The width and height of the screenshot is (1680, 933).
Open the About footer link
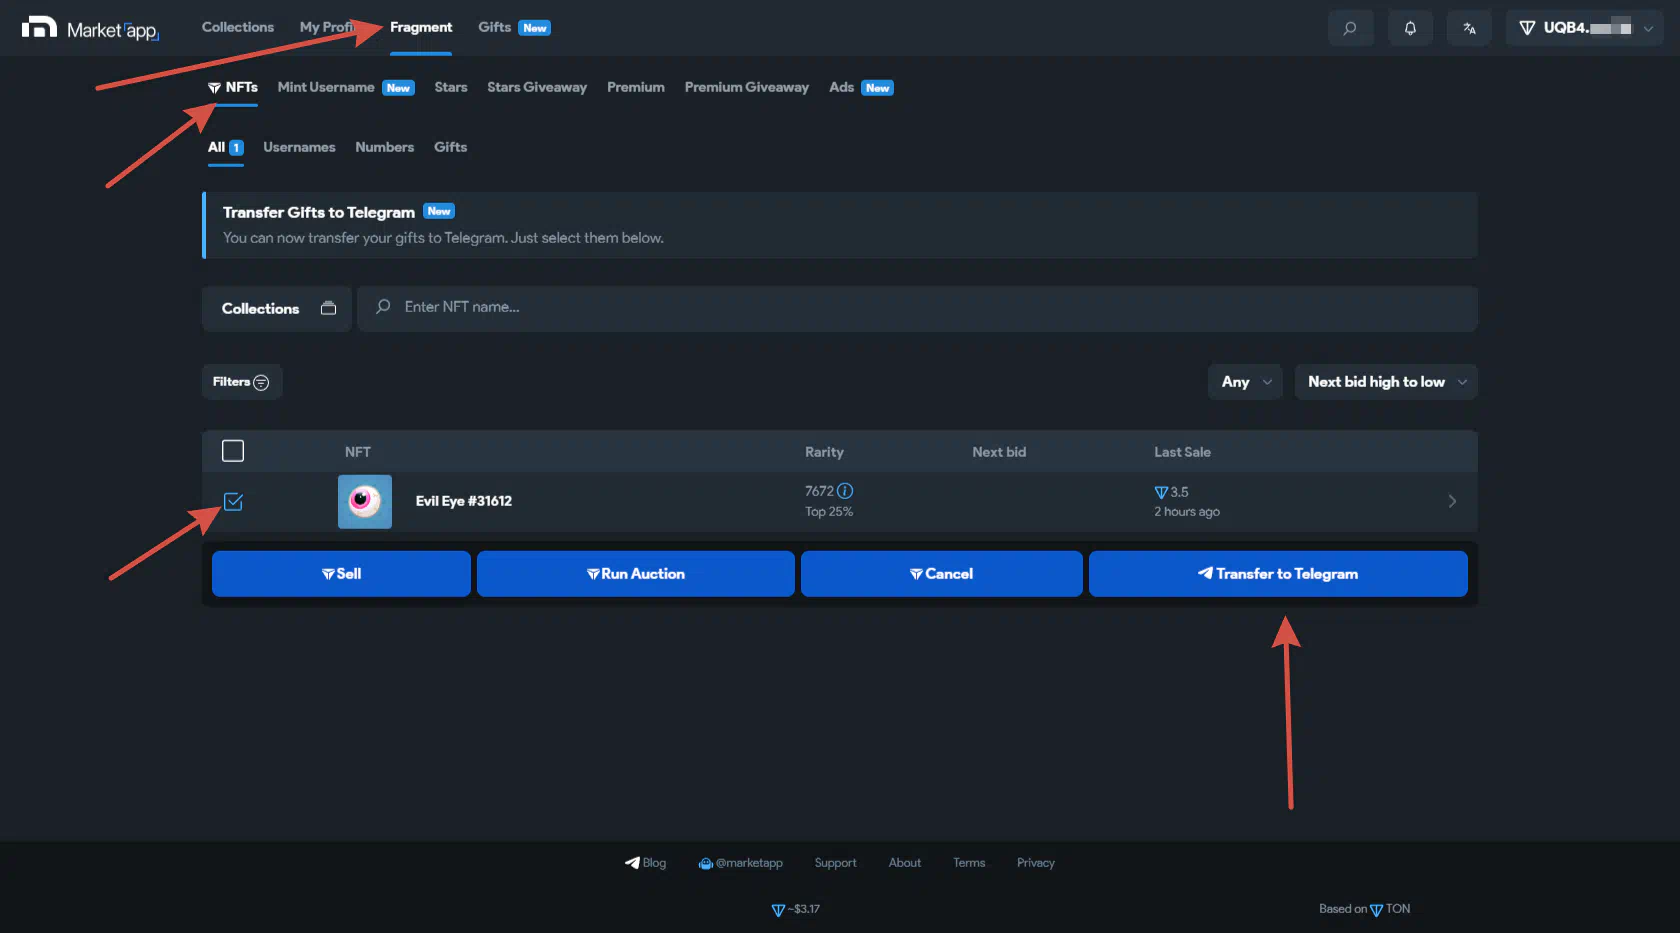(905, 863)
